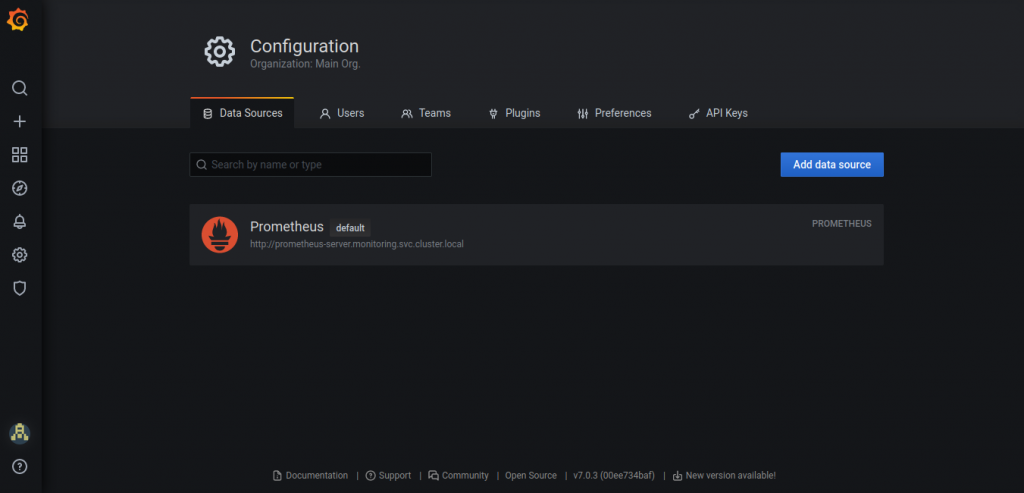Click the Create plus icon

(x=19, y=121)
